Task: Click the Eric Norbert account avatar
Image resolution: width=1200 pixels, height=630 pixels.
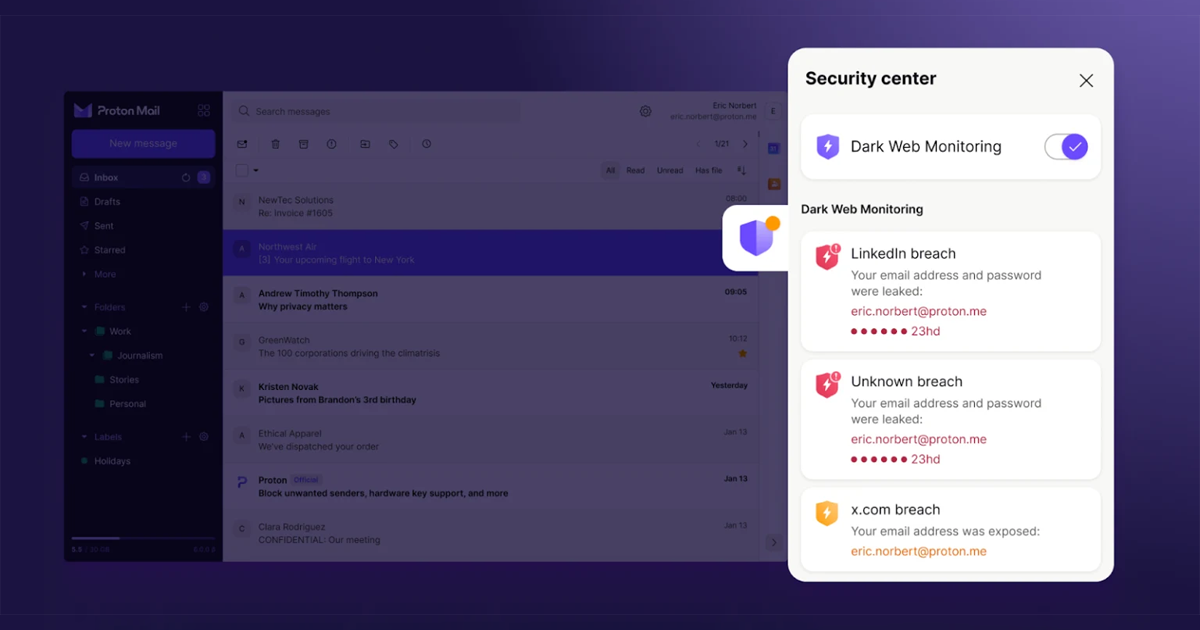Action: tap(773, 111)
